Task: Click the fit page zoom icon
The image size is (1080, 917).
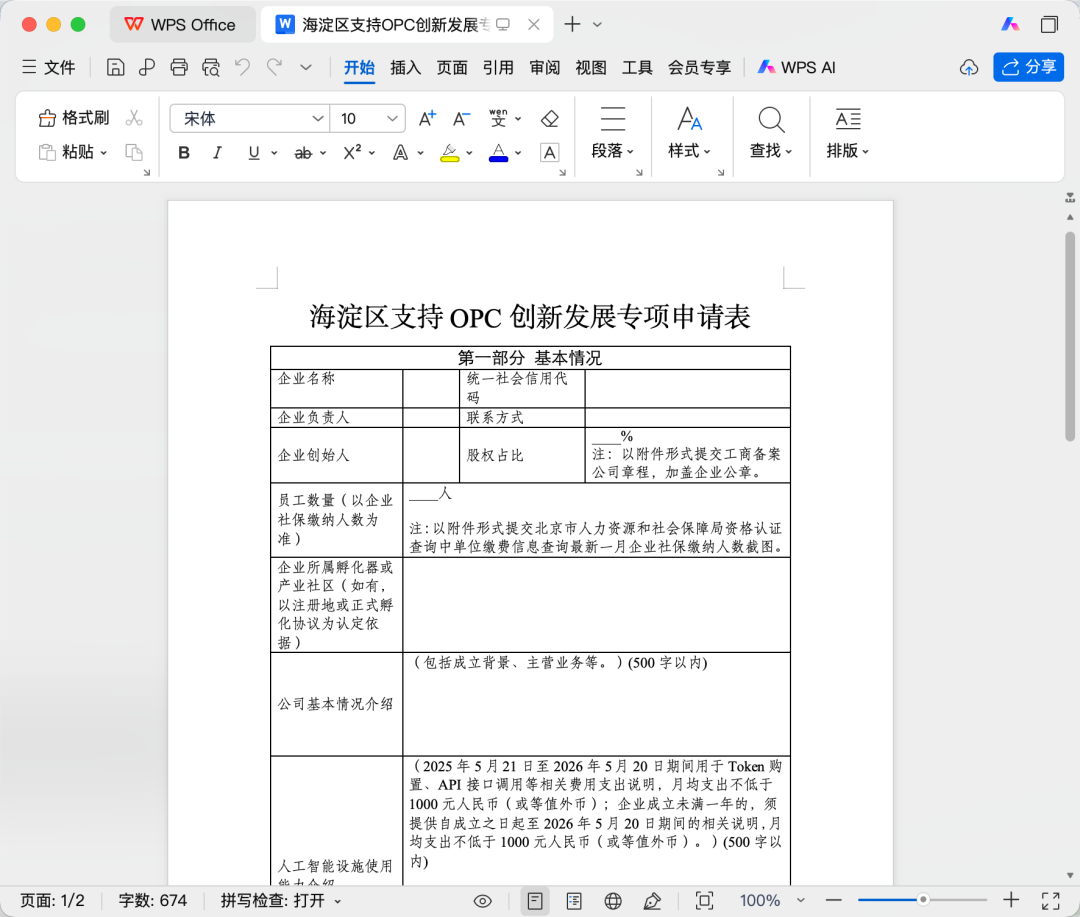Action: click(x=704, y=900)
